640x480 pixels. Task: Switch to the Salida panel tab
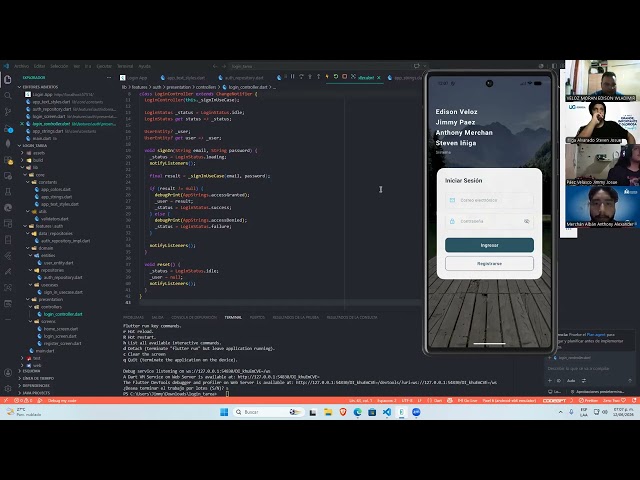coord(158,317)
